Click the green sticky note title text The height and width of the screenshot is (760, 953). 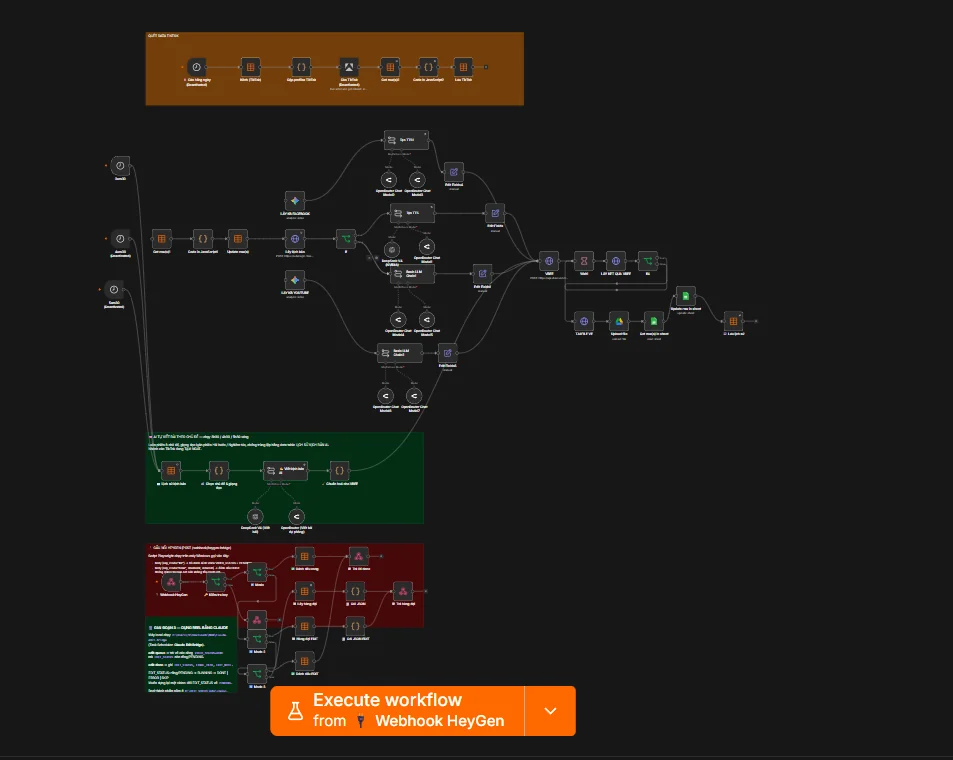click(x=199, y=437)
